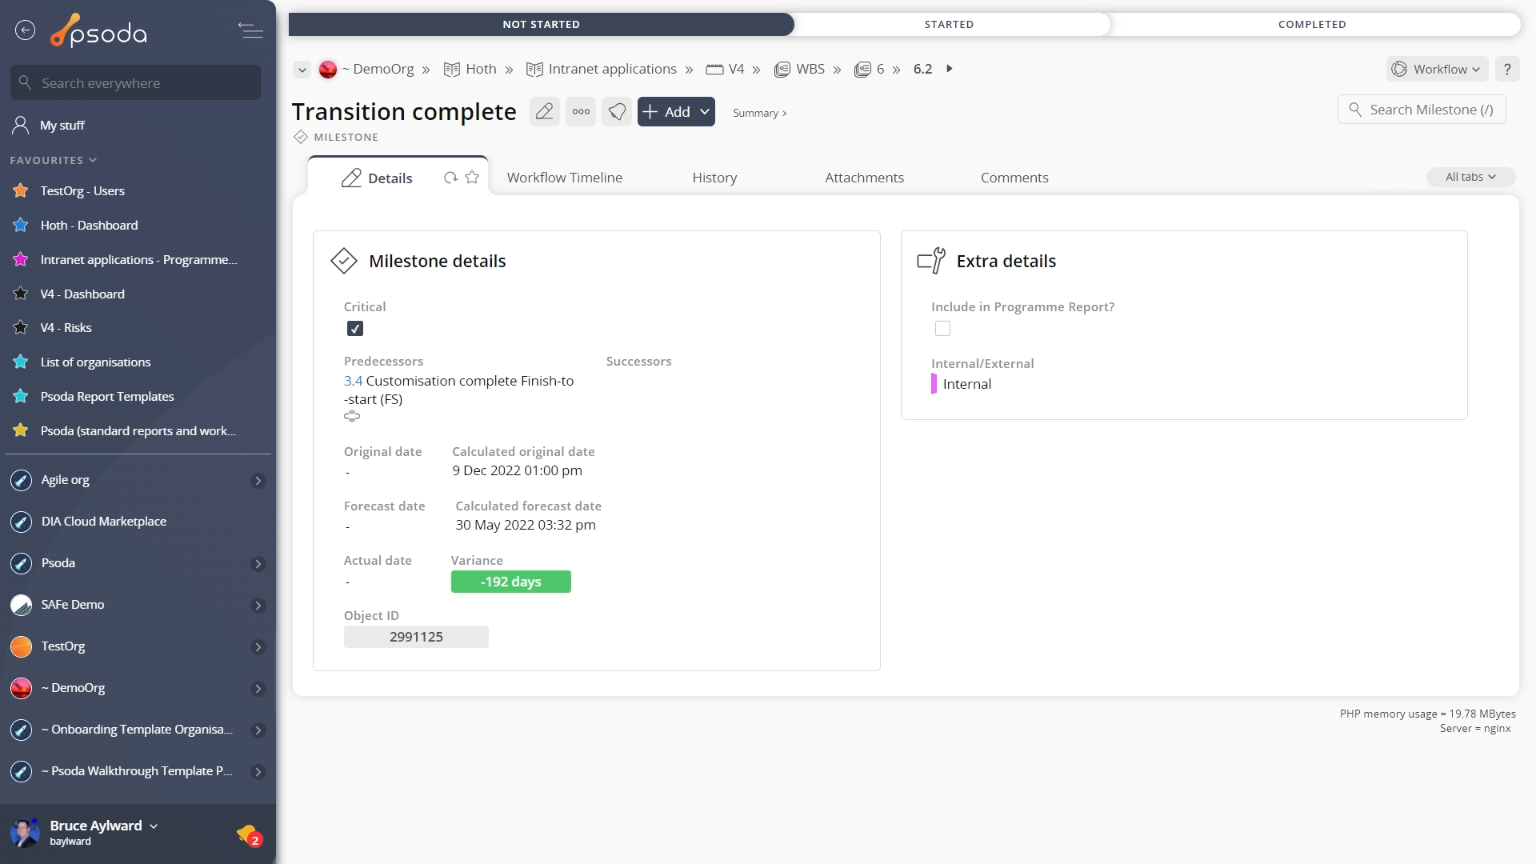Click the notifications bell icon with badge
This screenshot has width=1536, height=864.
tap(248, 834)
